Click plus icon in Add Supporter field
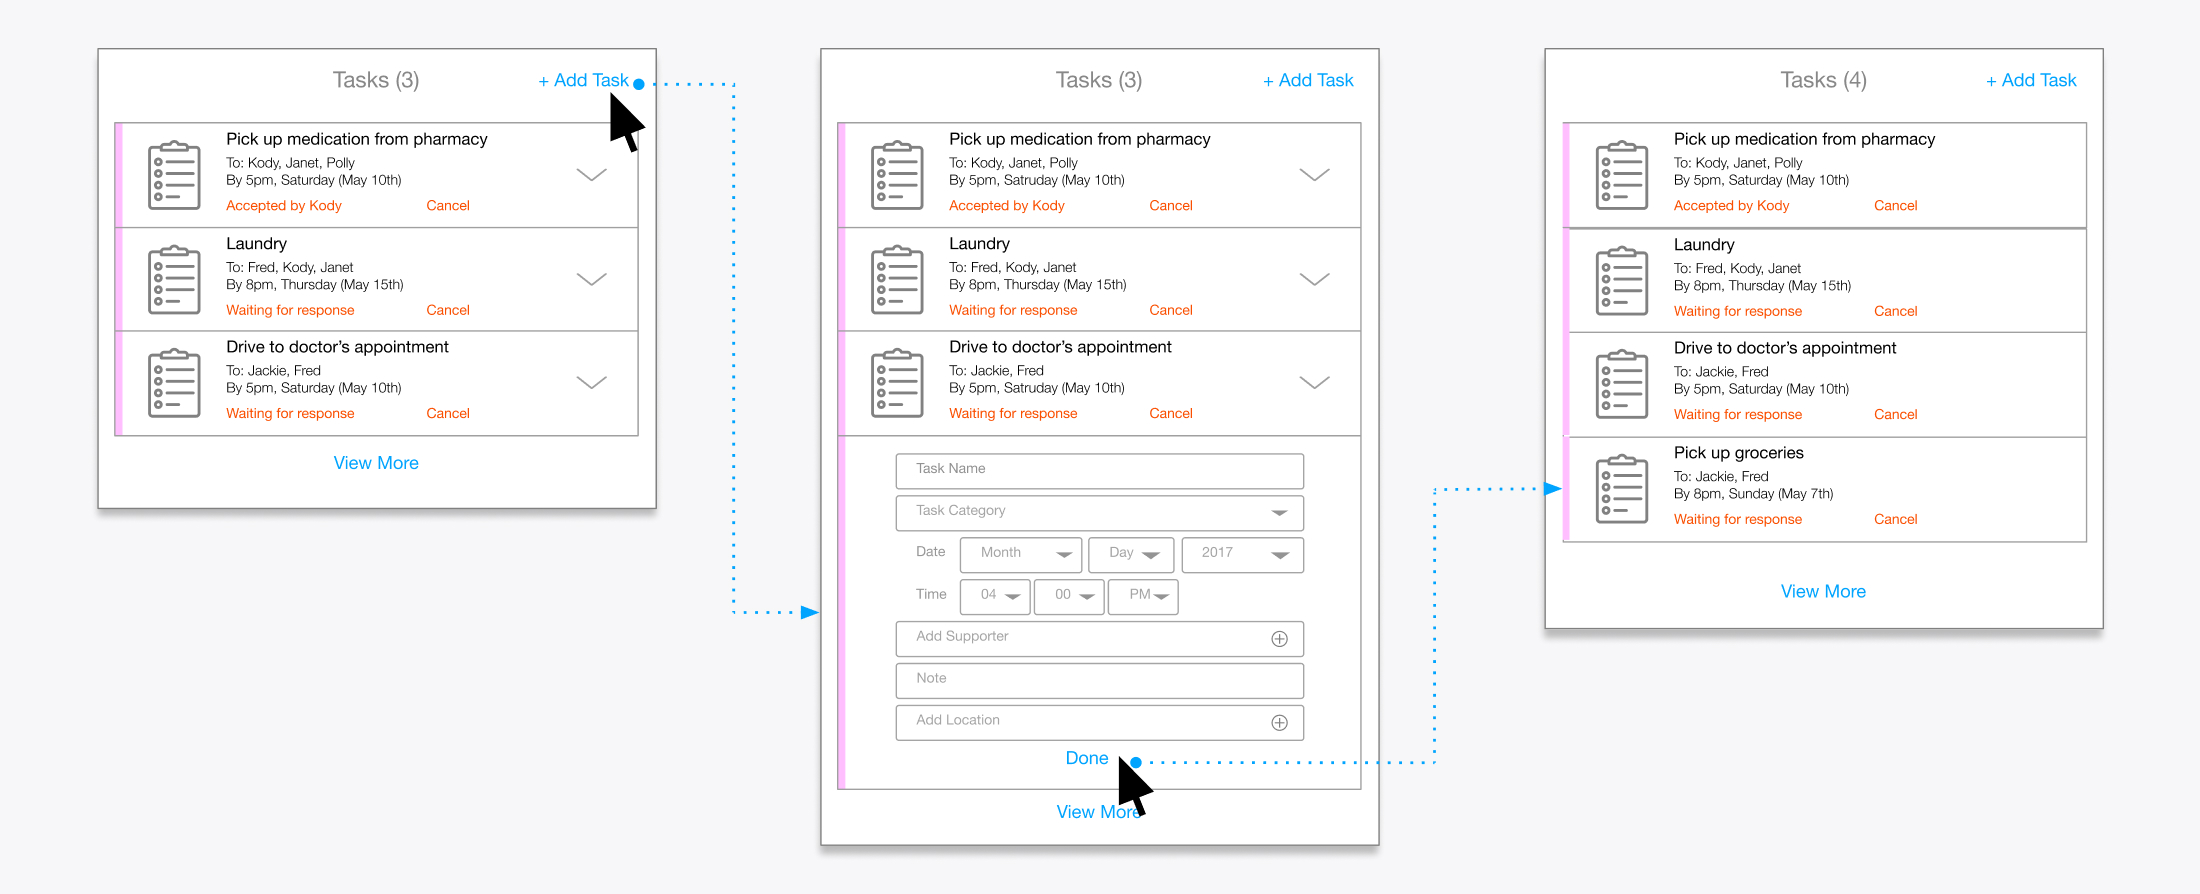The image size is (2200, 894). [x=1279, y=639]
